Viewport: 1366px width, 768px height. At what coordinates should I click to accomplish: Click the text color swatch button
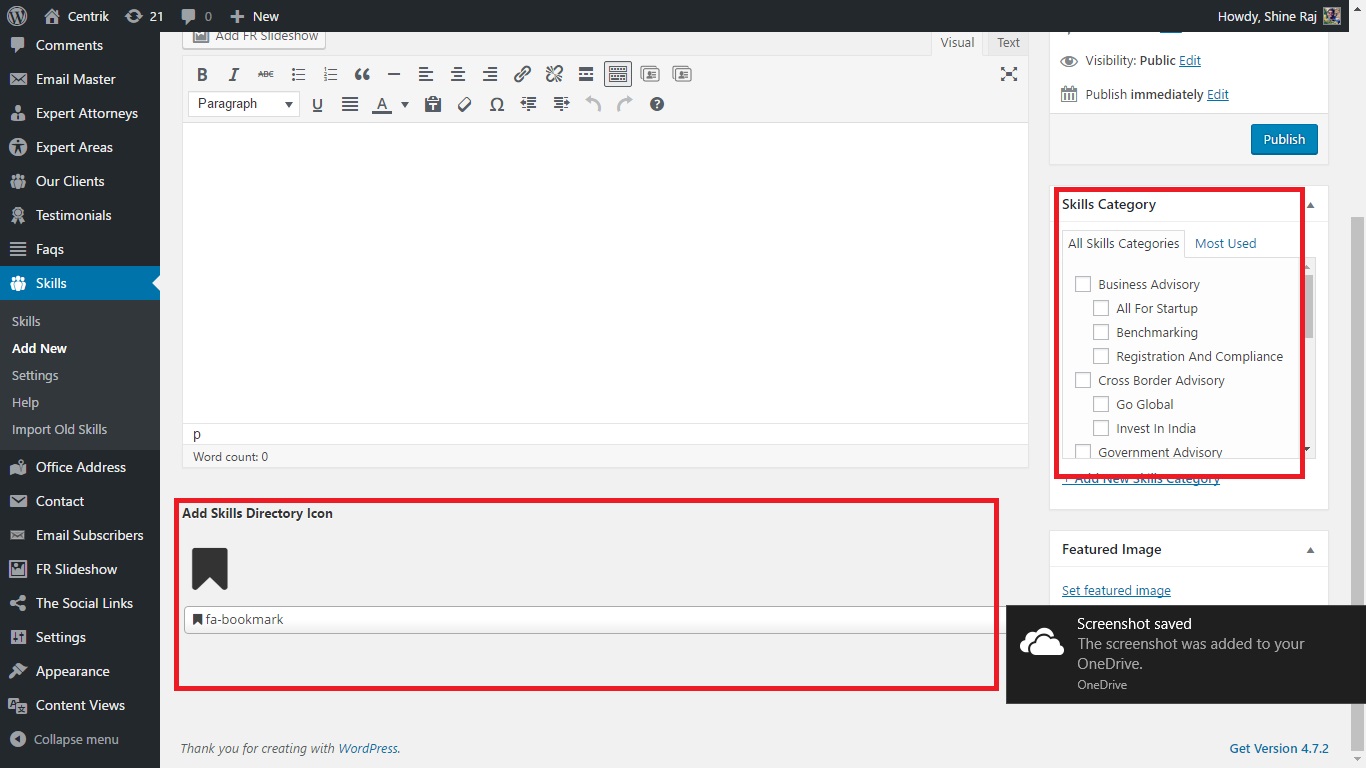[x=381, y=104]
